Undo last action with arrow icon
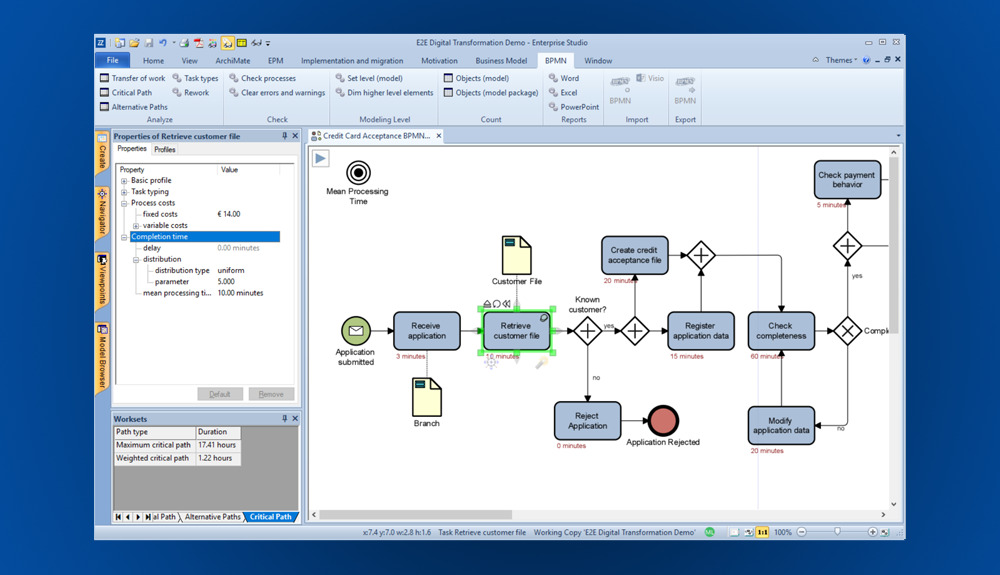The image size is (1000, 575). [x=163, y=43]
